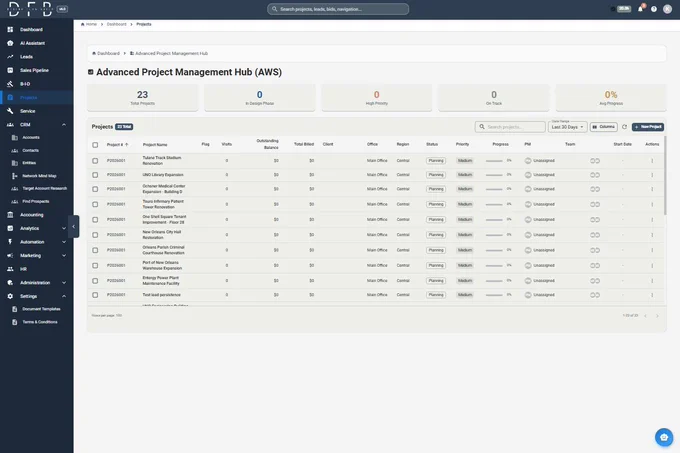The height and width of the screenshot is (453, 680).
Task: Expand the Automation sidebar section
Action: [x=64, y=242]
